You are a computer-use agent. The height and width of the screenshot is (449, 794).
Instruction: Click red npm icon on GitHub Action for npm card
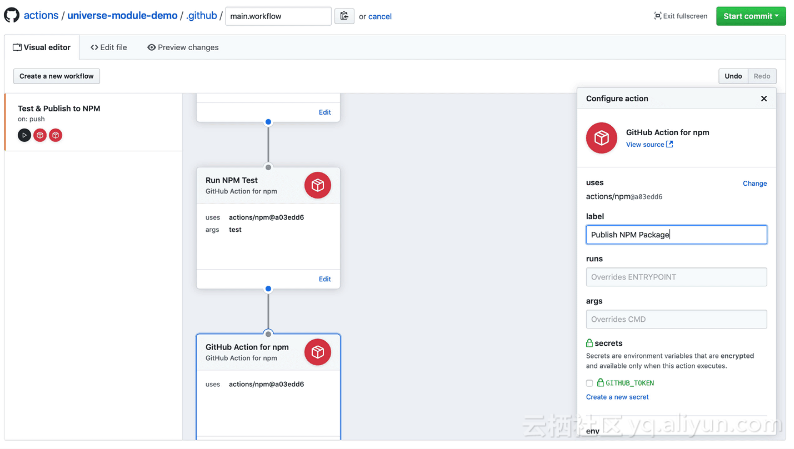coord(317,352)
